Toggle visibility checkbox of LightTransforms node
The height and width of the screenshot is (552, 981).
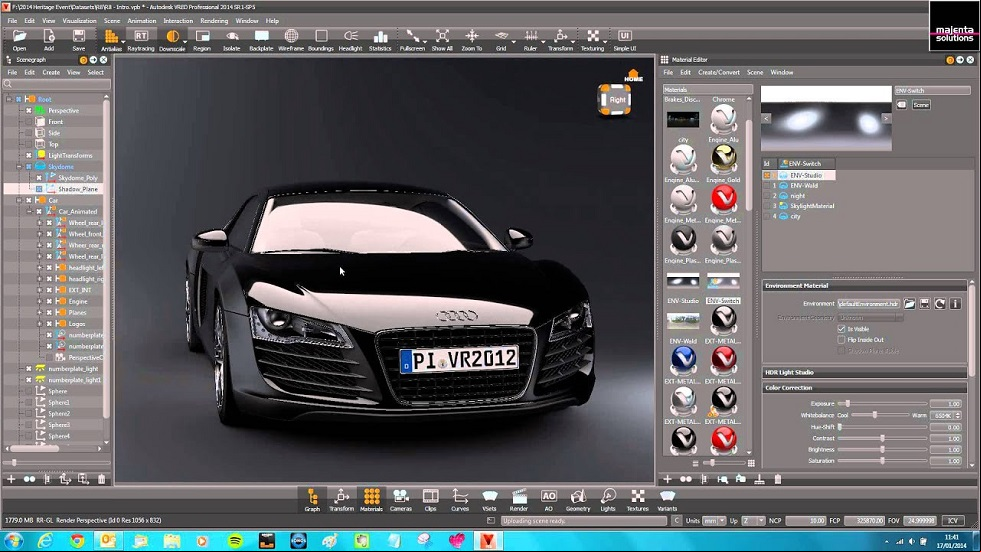(x=28, y=155)
